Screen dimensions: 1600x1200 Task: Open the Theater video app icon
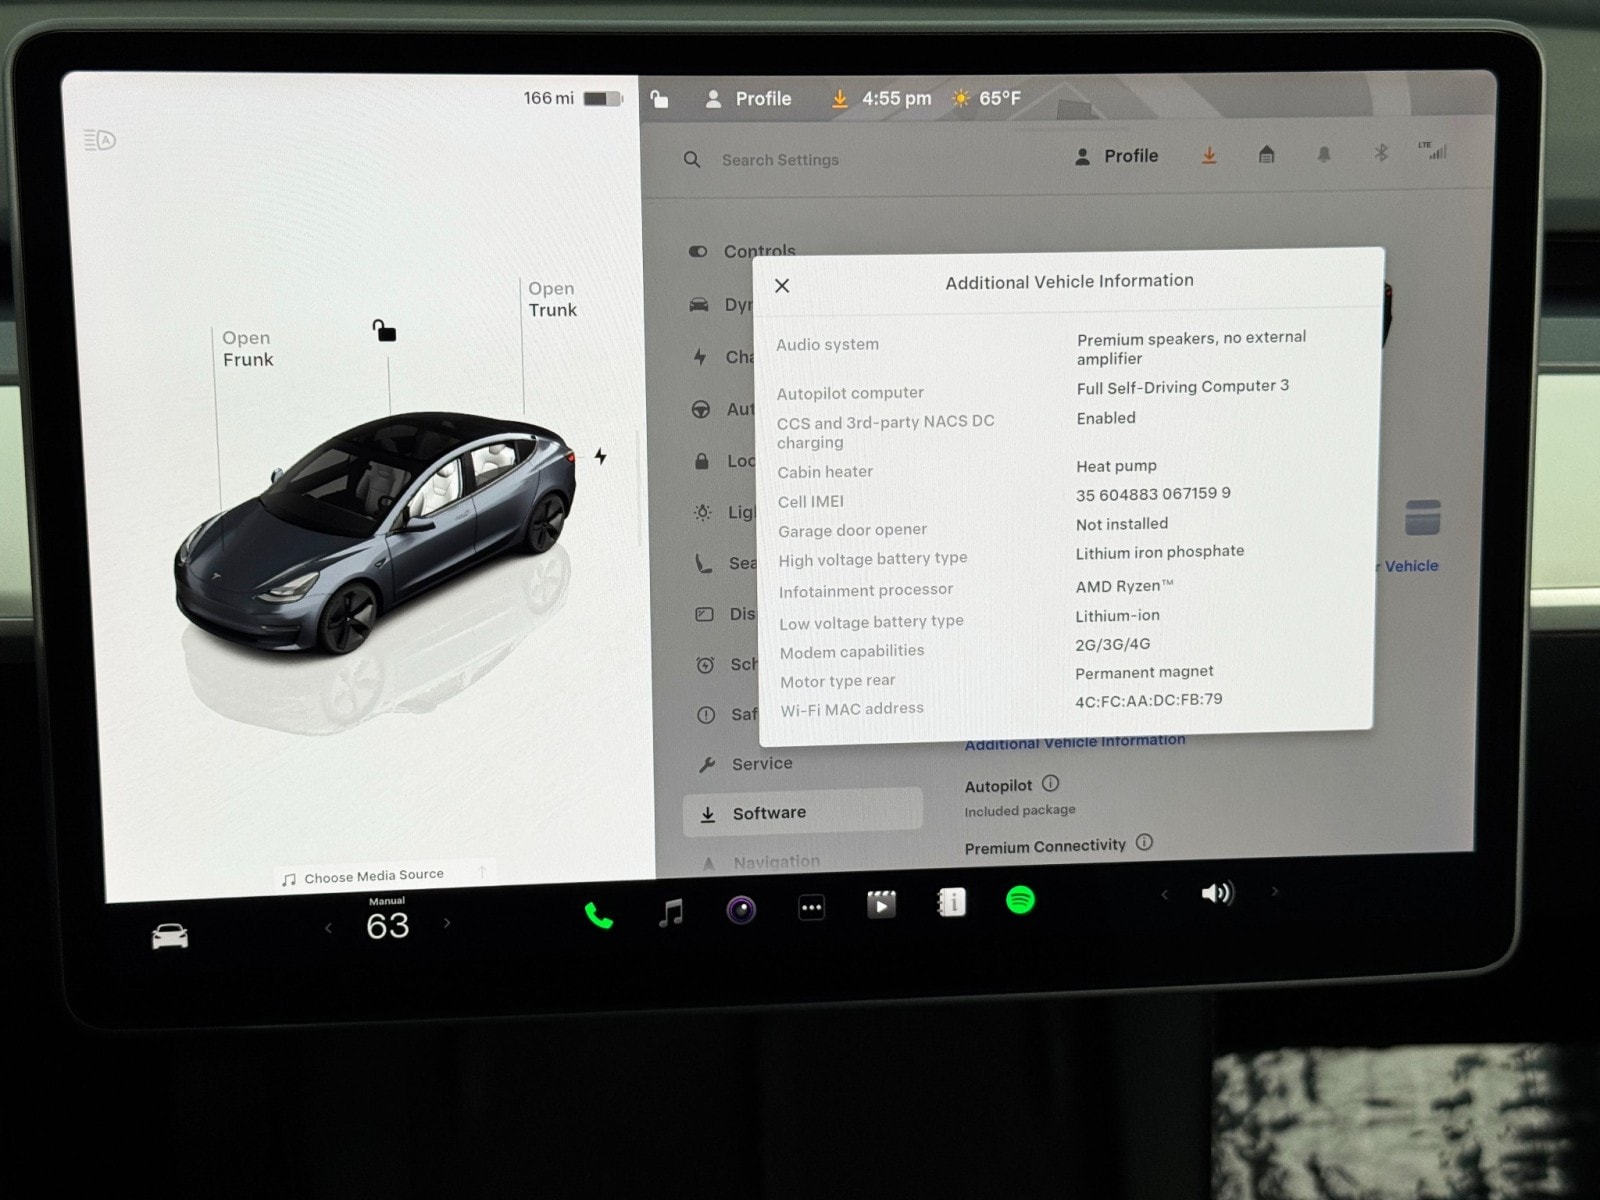tap(880, 905)
